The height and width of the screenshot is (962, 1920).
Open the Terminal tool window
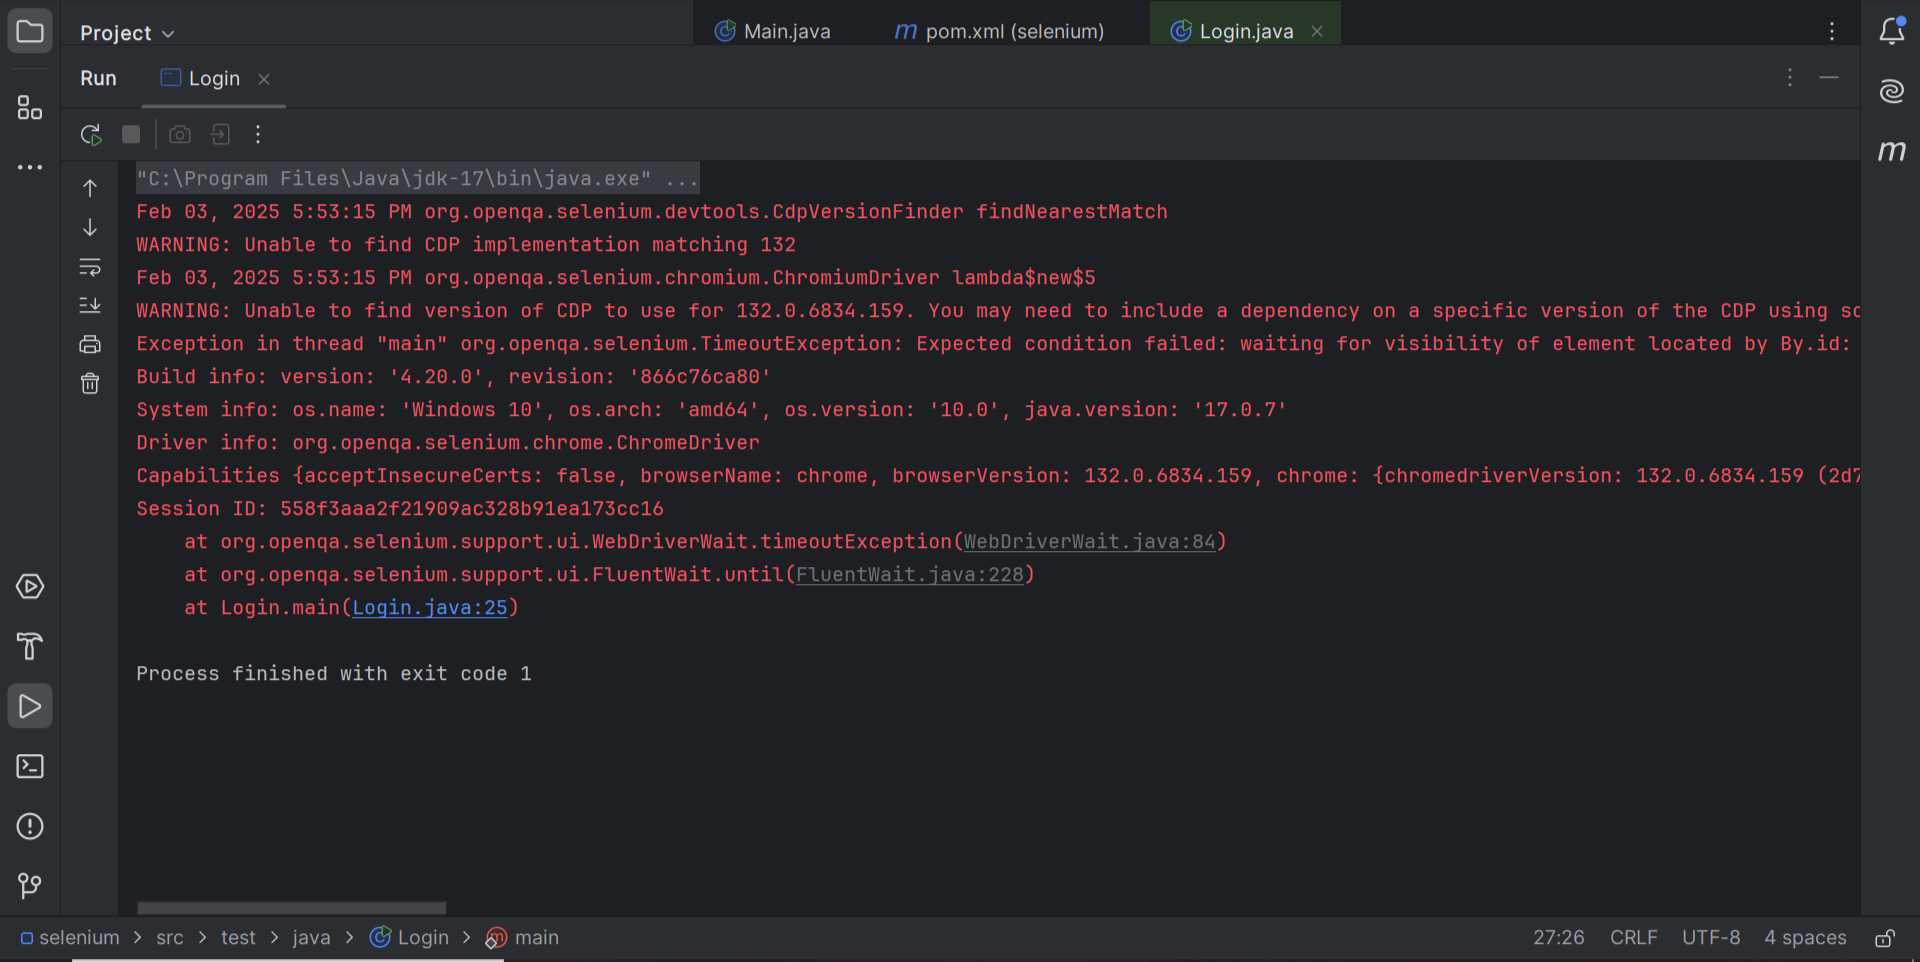coord(30,766)
